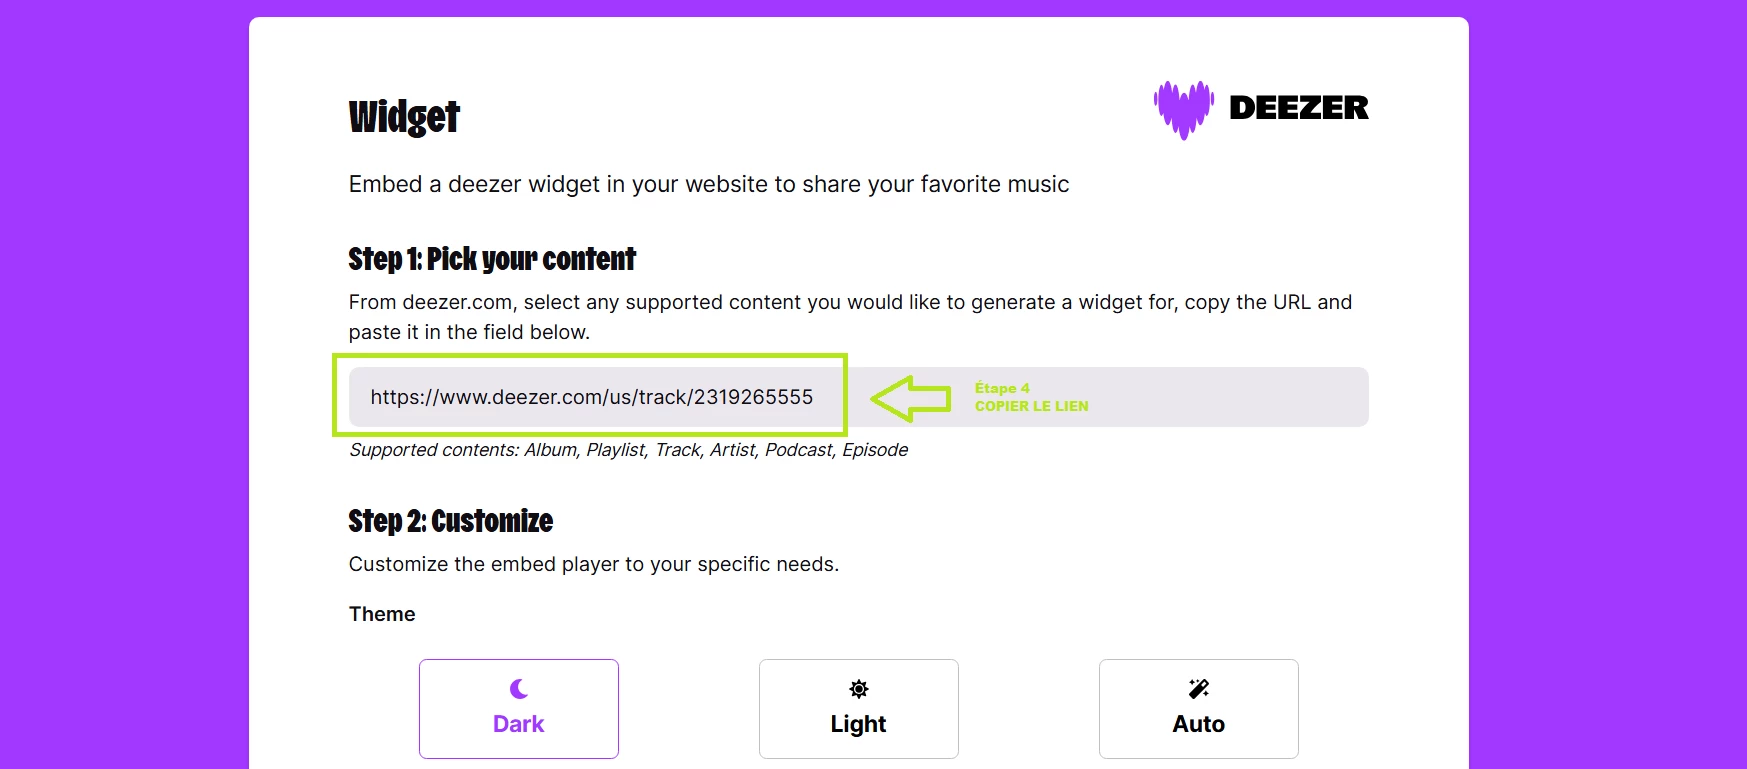Click the DEEZER wordmark text
This screenshot has width=1747, height=769.
pyautogui.click(x=1298, y=108)
